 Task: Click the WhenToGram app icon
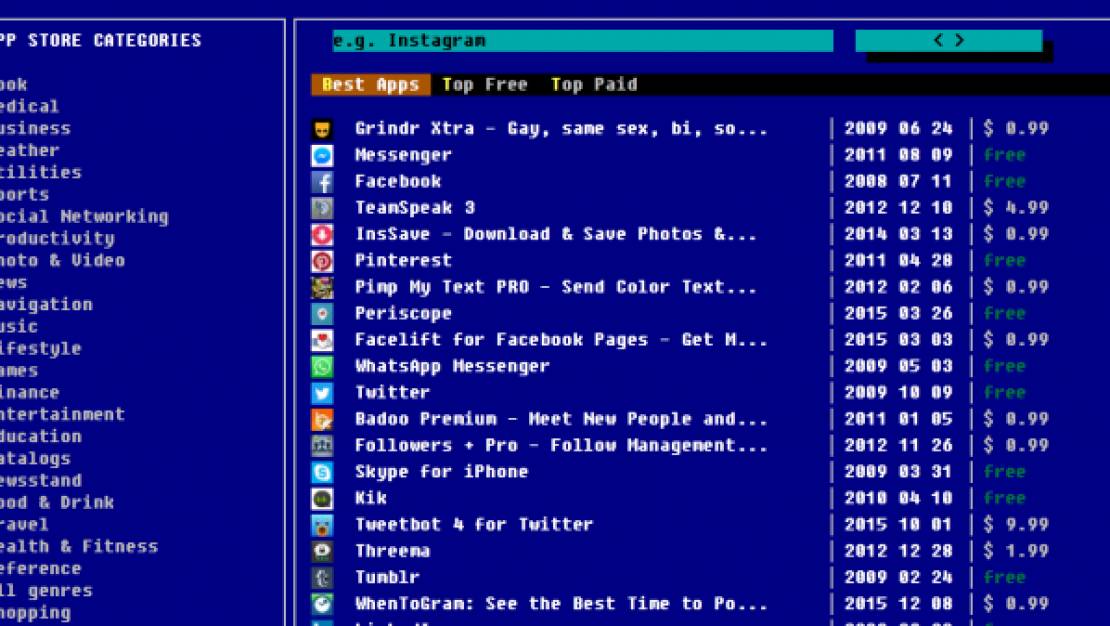[322, 605]
